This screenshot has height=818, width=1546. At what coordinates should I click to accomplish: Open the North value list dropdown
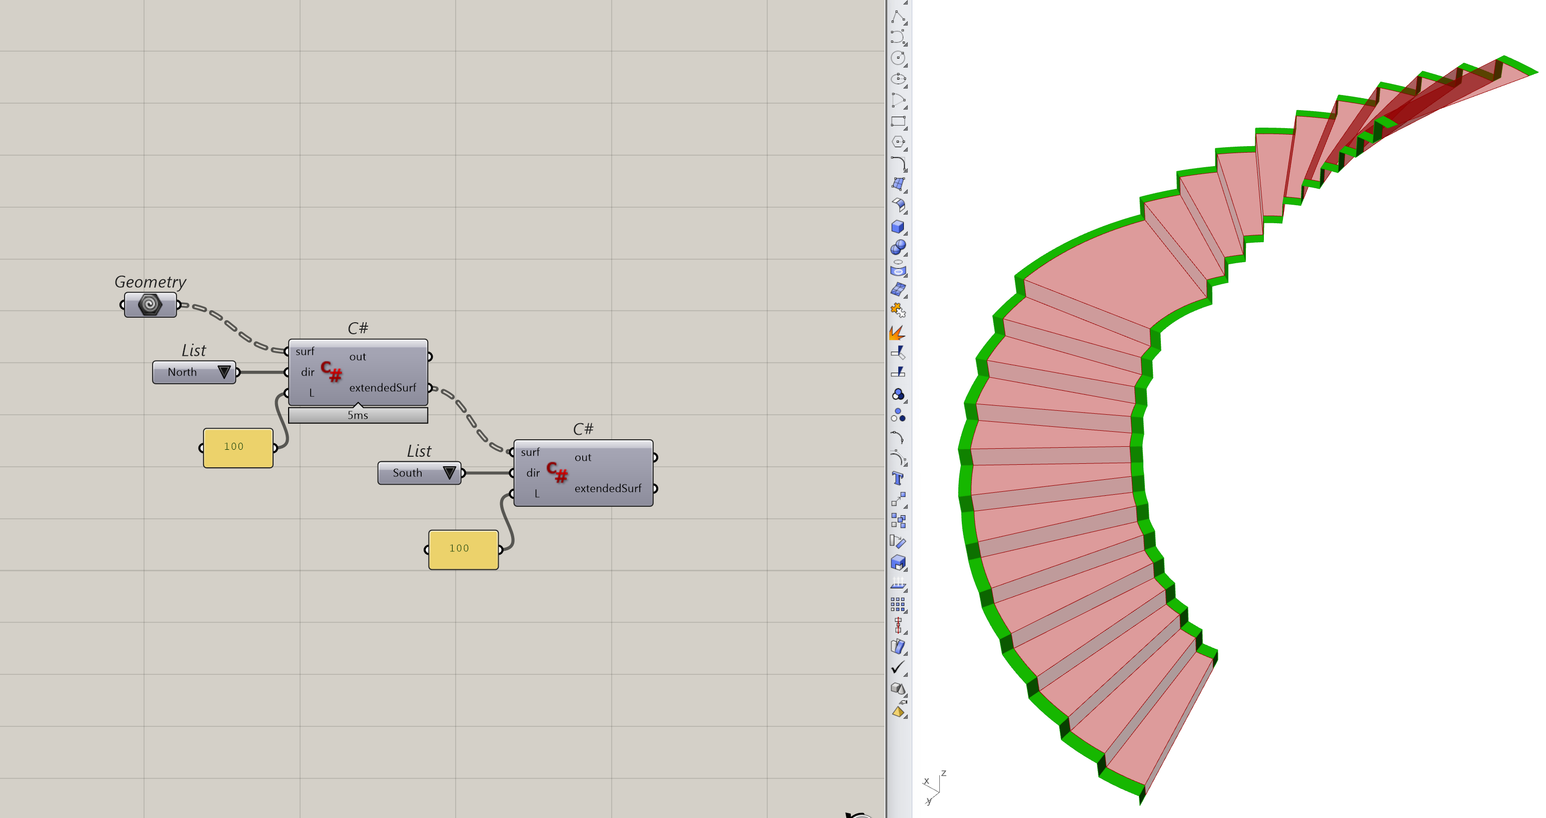pyautogui.click(x=224, y=372)
